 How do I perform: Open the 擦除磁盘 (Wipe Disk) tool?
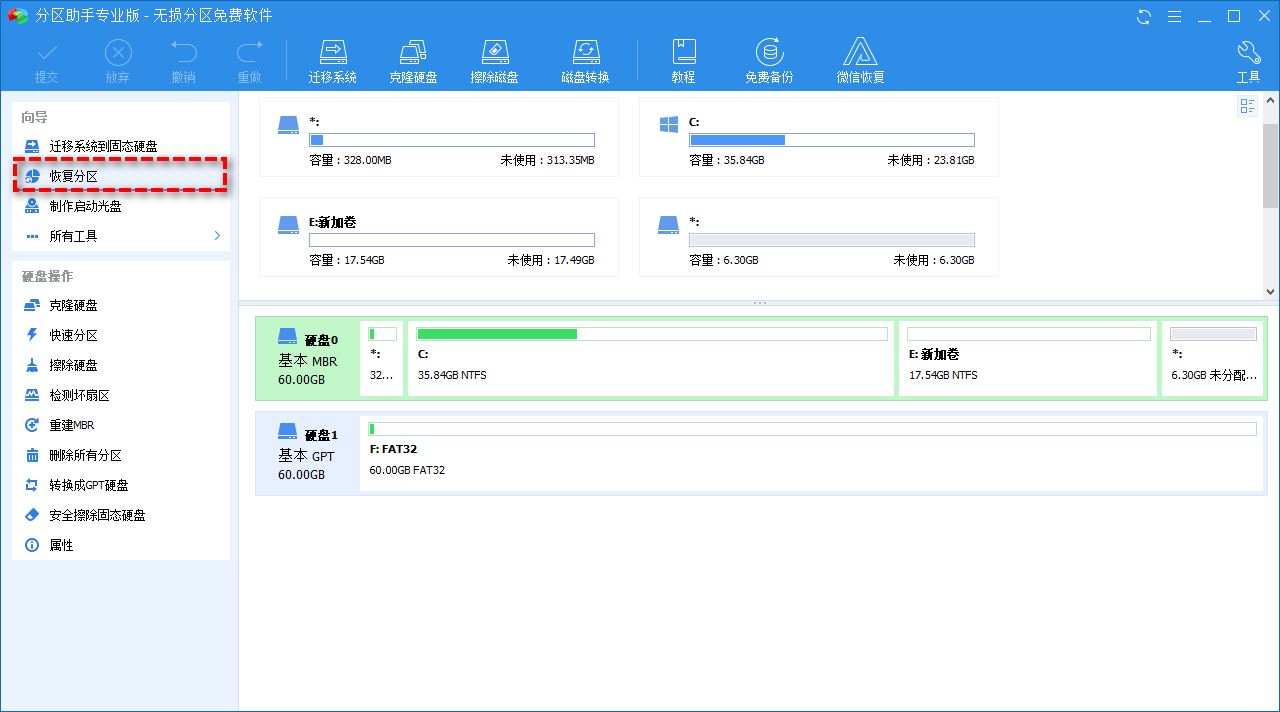[x=495, y=58]
